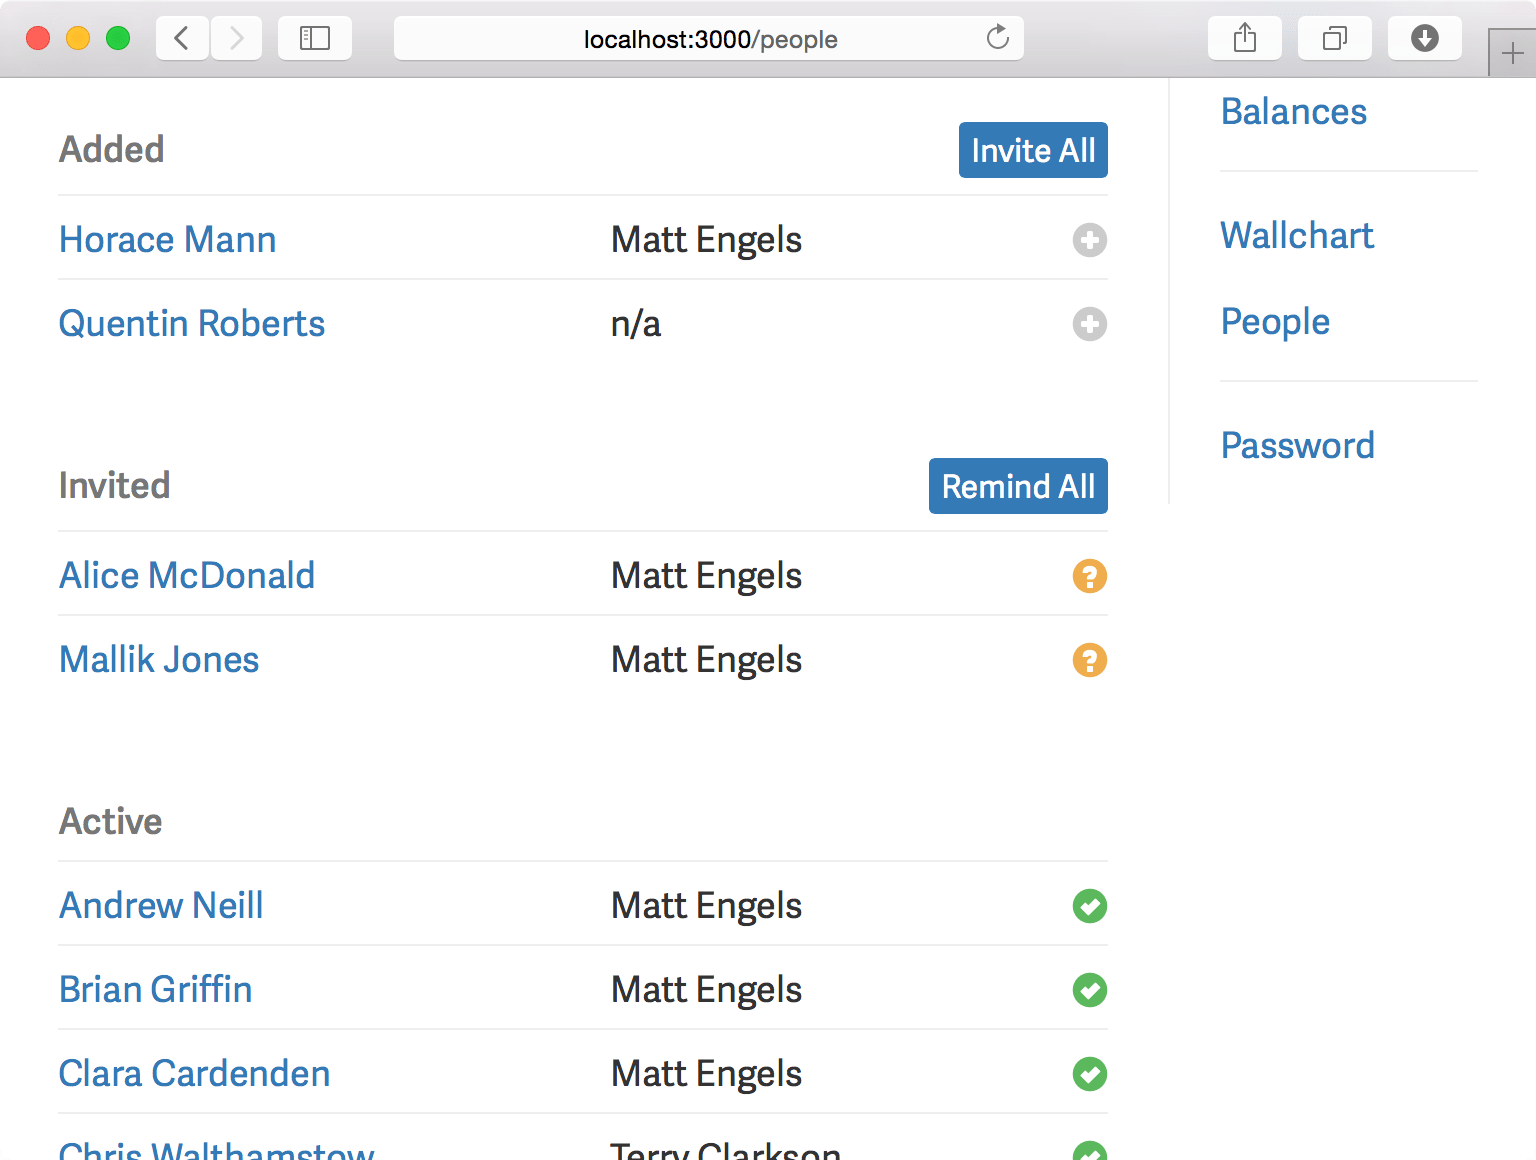Click the plus icon in Quentin Roberts row
1536x1160 pixels.
[1090, 324]
